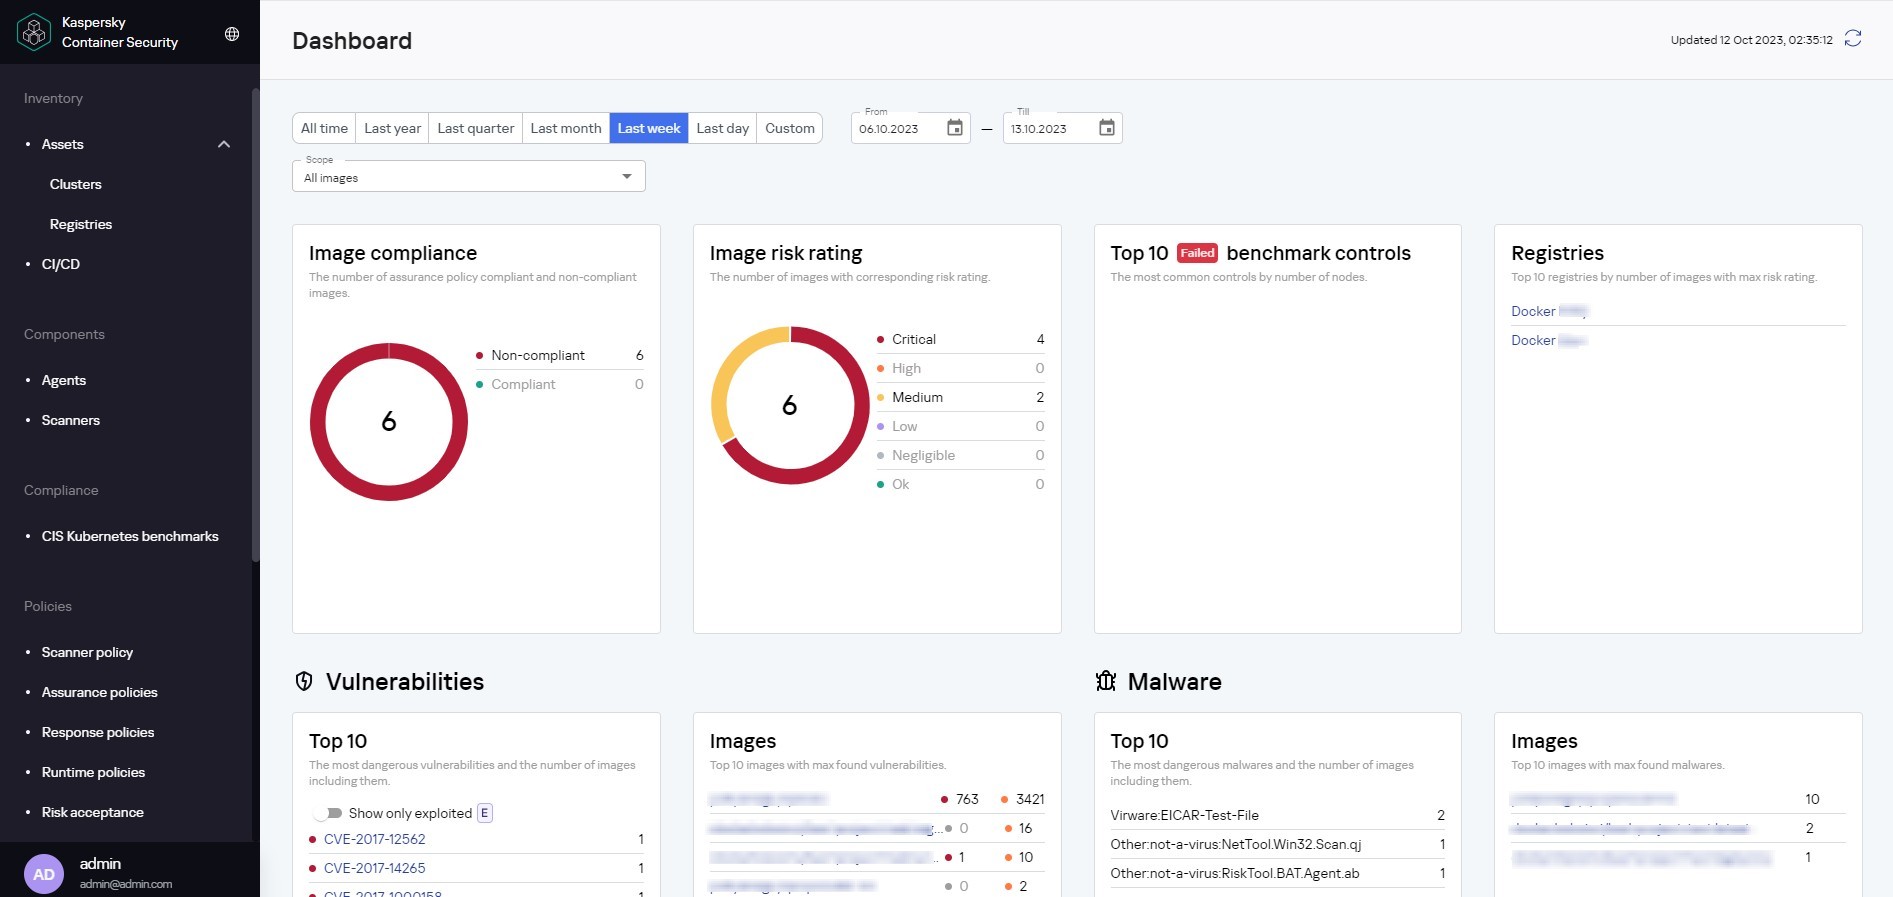This screenshot has width=1893, height=897.
Task: Open CI/CD in the sidebar
Action: point(61,264)
